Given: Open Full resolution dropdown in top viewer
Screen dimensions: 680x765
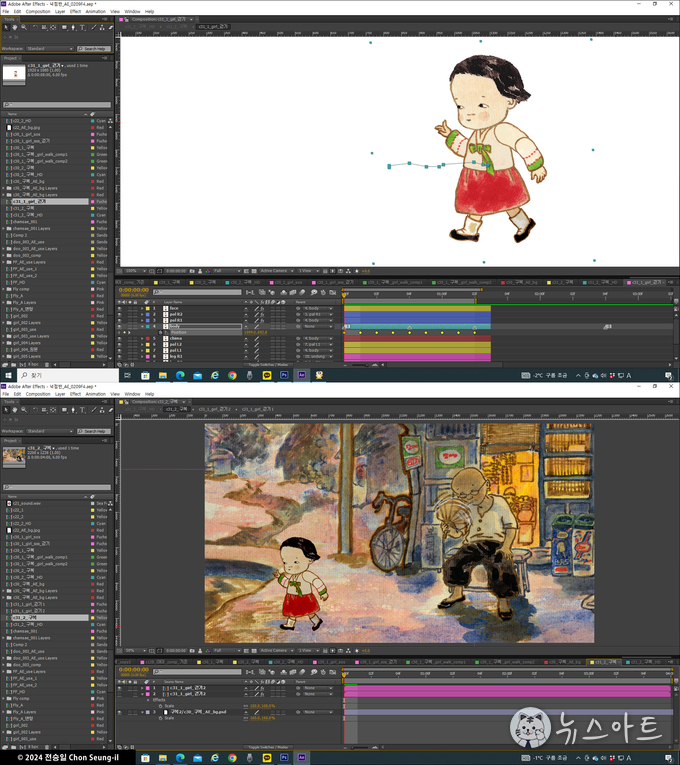Looking at the screenshot, I should (x=227, y=271).
